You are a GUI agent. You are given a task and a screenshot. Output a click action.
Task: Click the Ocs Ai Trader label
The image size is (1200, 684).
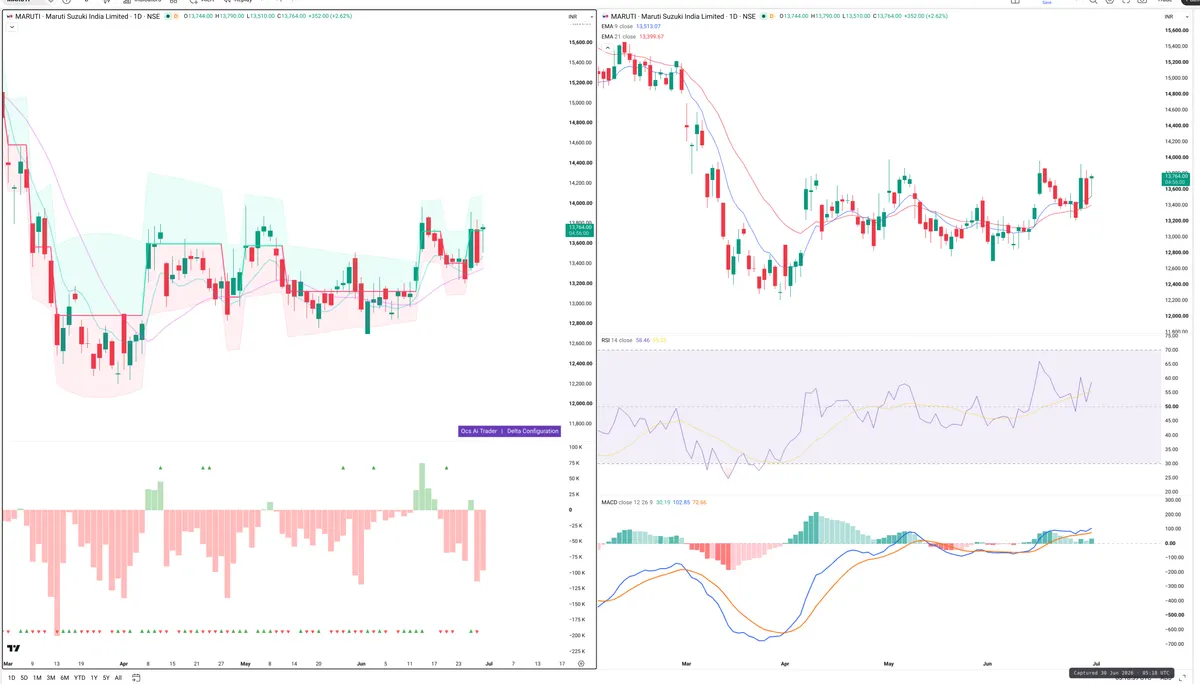tap(478, 431)
